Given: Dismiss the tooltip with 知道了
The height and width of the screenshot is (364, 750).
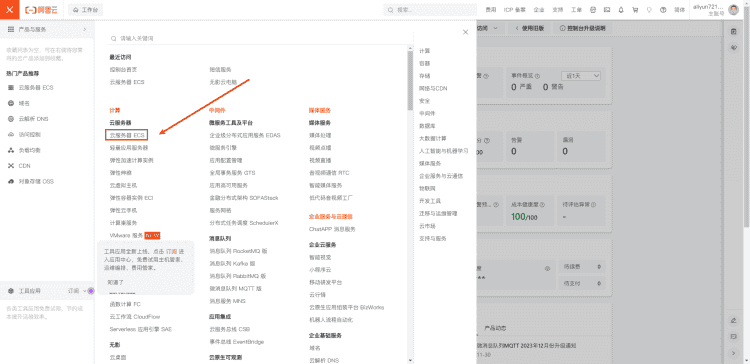Looking at the screenshot, I should click(115, 282).
